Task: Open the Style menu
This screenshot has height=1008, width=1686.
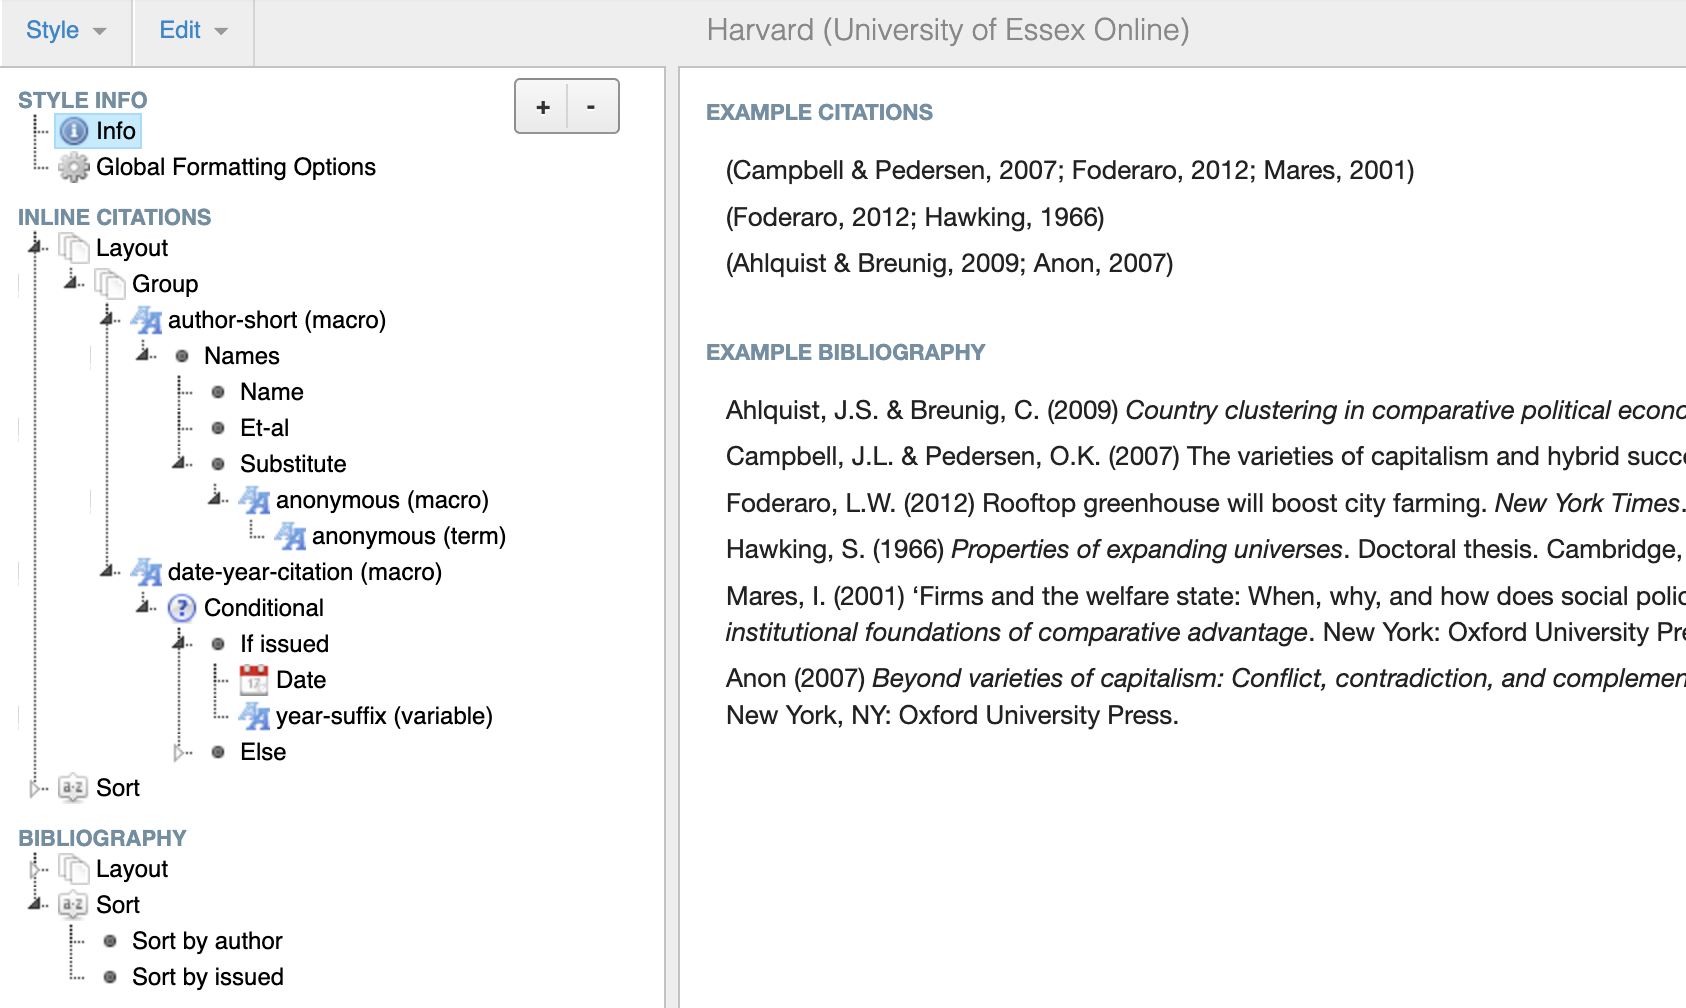Action: tap(66, 31)
